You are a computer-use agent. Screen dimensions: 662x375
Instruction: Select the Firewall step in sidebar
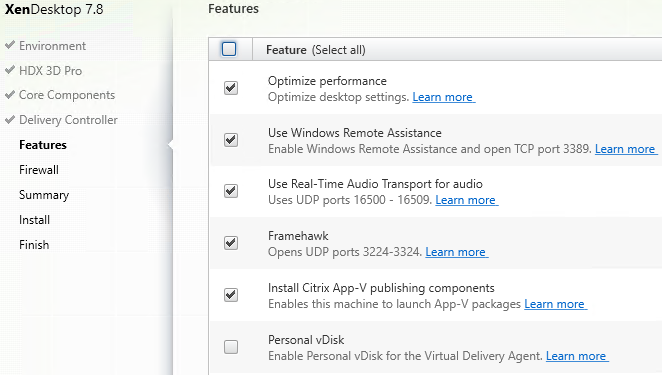[39, 170]
